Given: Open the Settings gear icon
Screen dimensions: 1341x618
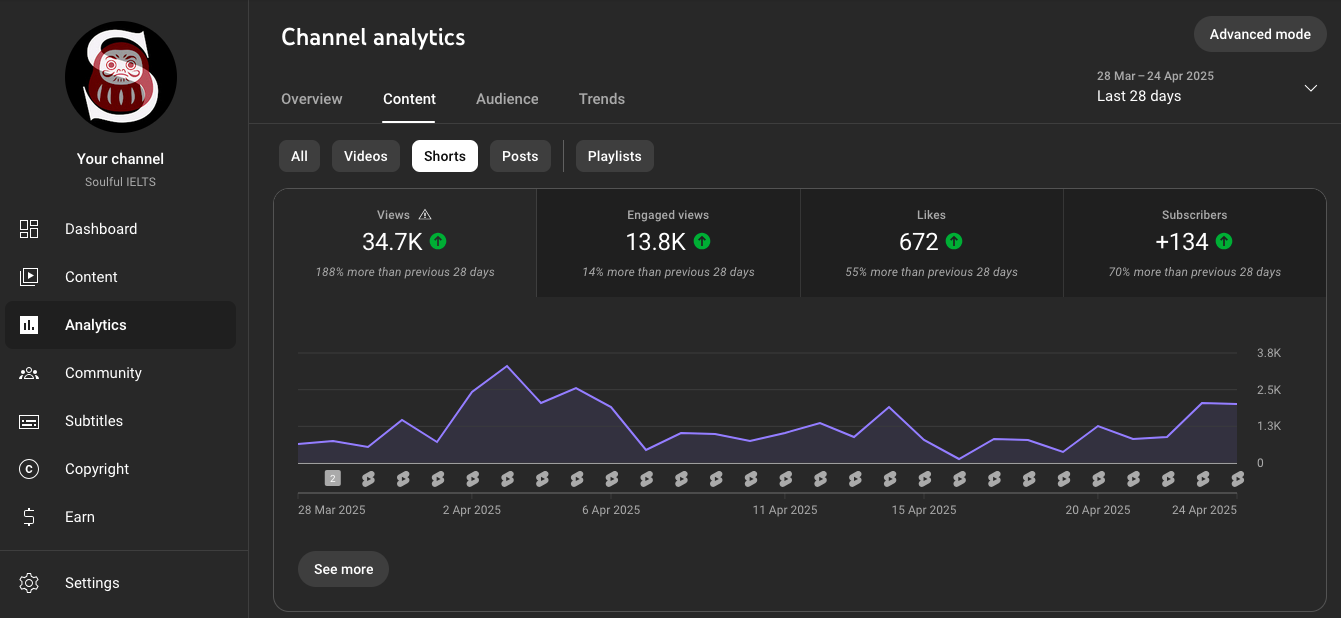Looking at the screenshot, I should click(x=29, y=583).
